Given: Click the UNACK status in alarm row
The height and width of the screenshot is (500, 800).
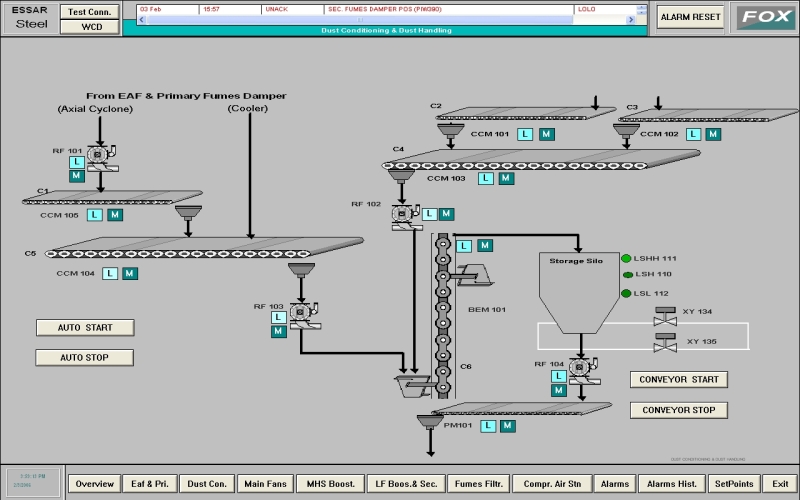Looking at the screenshot, I should 277,9.
